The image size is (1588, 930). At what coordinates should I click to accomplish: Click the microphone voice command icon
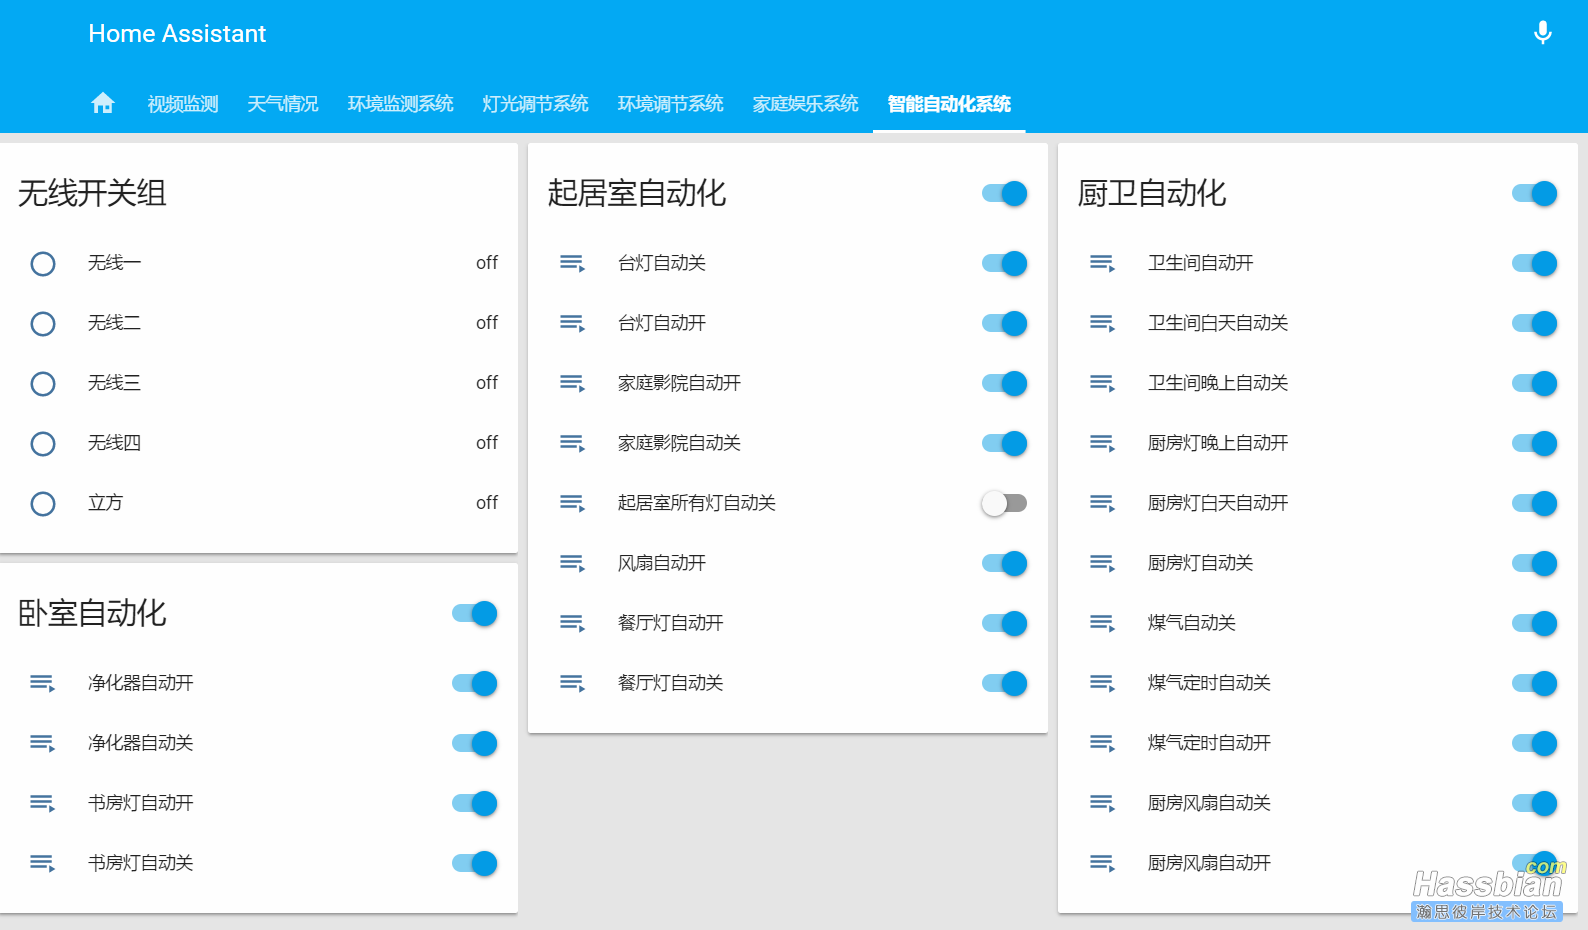pyautogui.click(x=1543, y=33)
